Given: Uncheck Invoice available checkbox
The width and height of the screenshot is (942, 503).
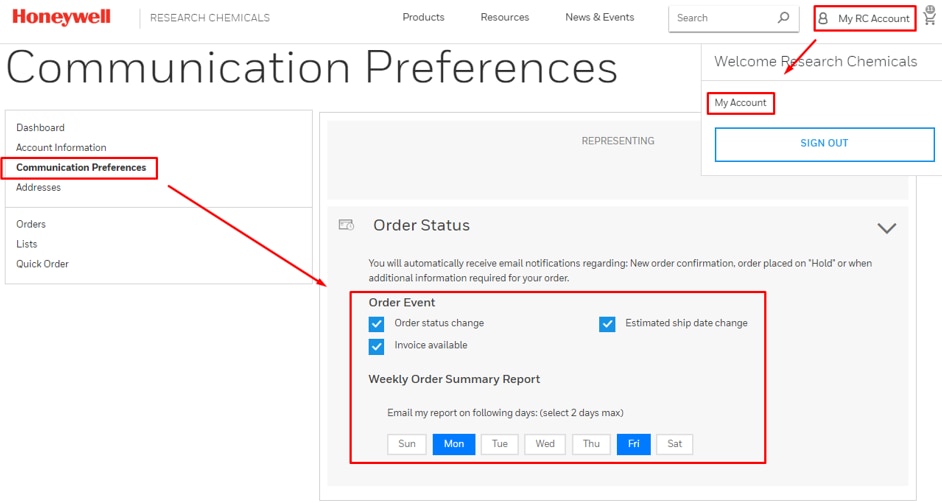Looking at the screenshot, I should pyautogui.click(x=376, y=346).
